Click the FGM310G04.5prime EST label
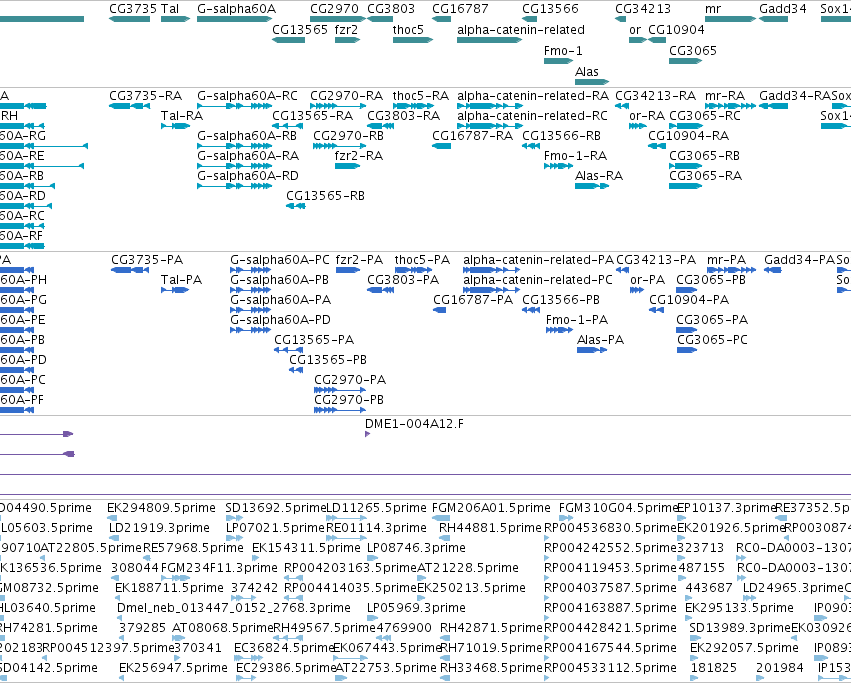The height and width of the screenshot is (683, 851). click(x=619, y=508)
